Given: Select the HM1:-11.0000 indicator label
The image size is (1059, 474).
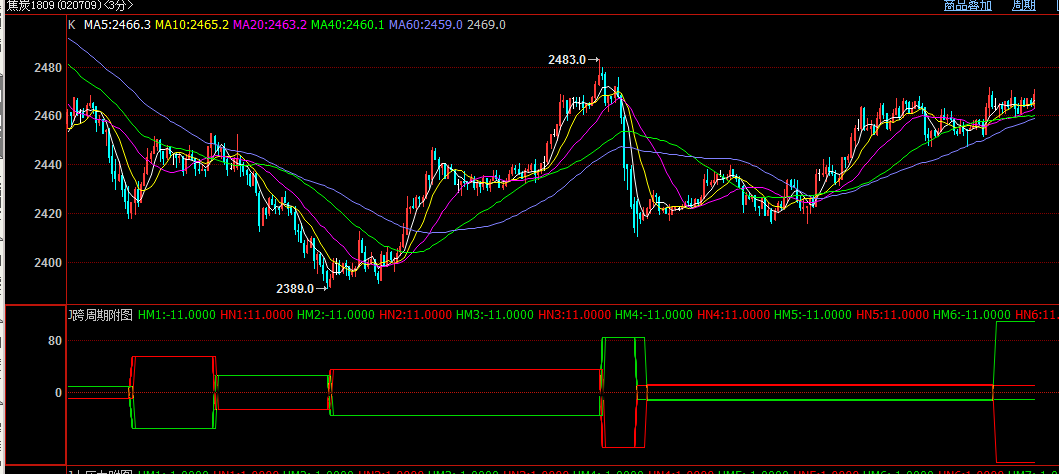Looking at the screenshot, I should (174, 314).
